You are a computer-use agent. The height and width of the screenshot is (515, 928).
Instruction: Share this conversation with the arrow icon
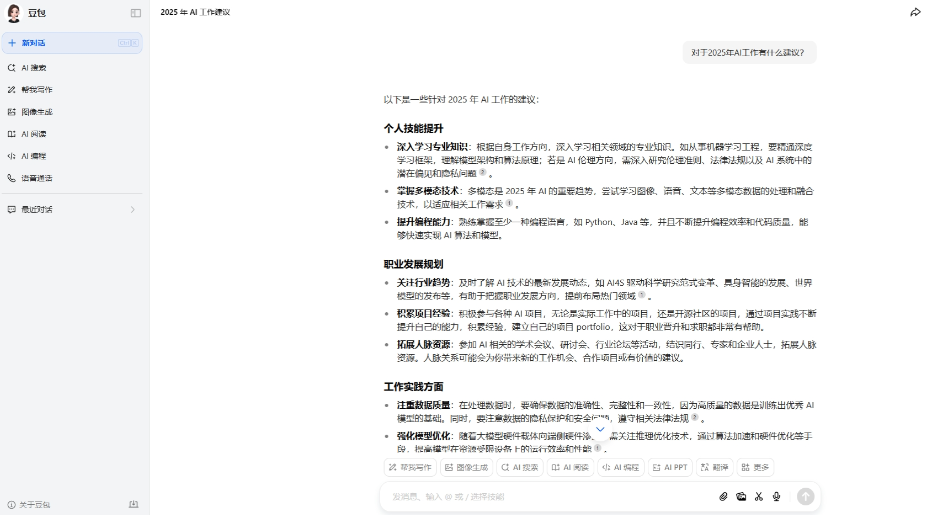915,12
